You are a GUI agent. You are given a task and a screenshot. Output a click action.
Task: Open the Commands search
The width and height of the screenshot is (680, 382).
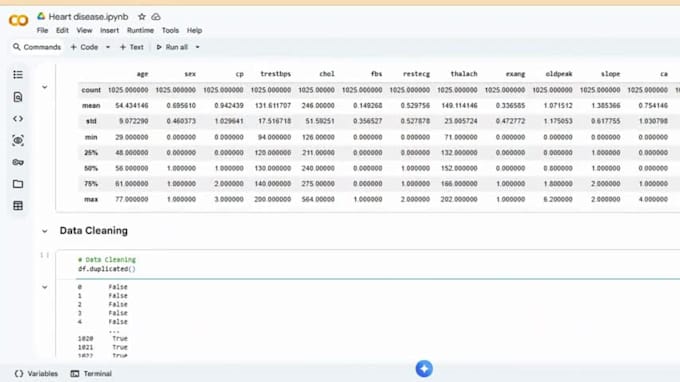(37, 47)
